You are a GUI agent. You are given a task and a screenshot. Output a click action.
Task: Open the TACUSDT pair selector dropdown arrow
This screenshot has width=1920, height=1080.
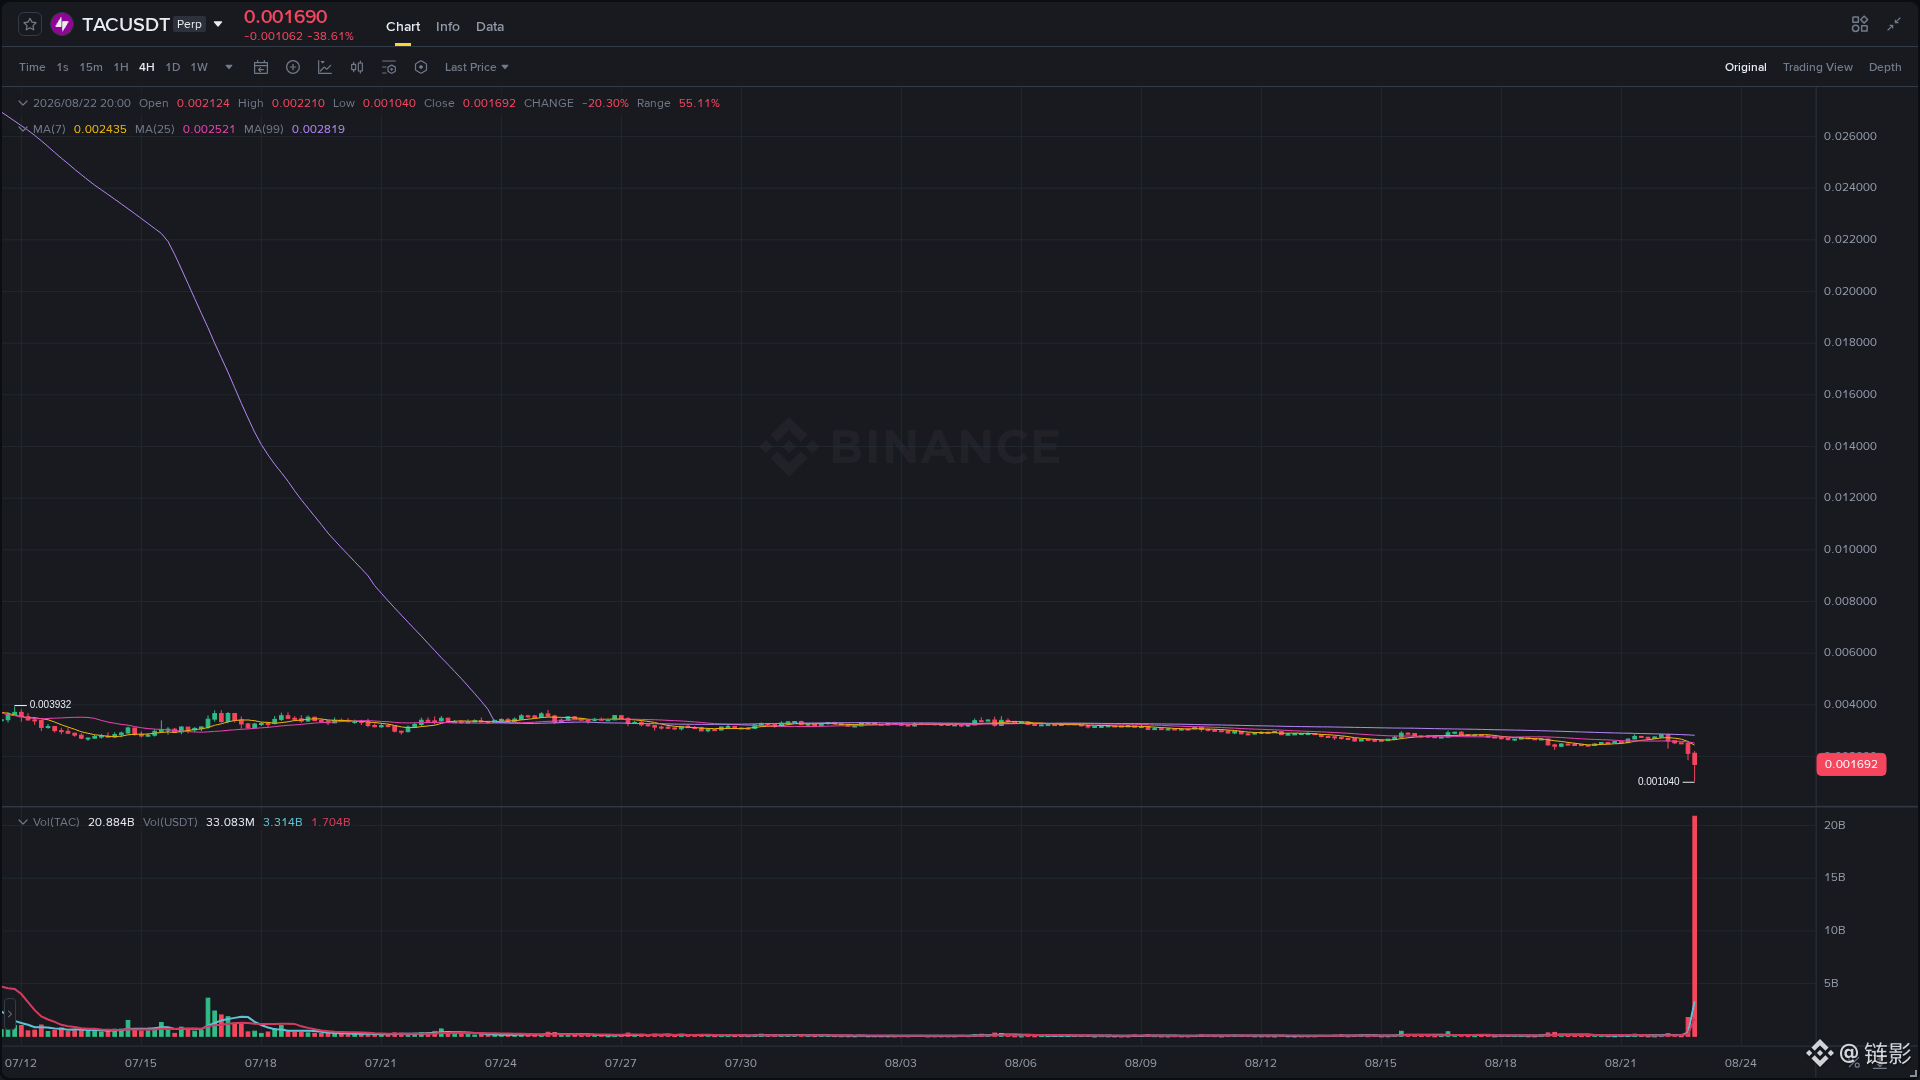tap(218, 24)
